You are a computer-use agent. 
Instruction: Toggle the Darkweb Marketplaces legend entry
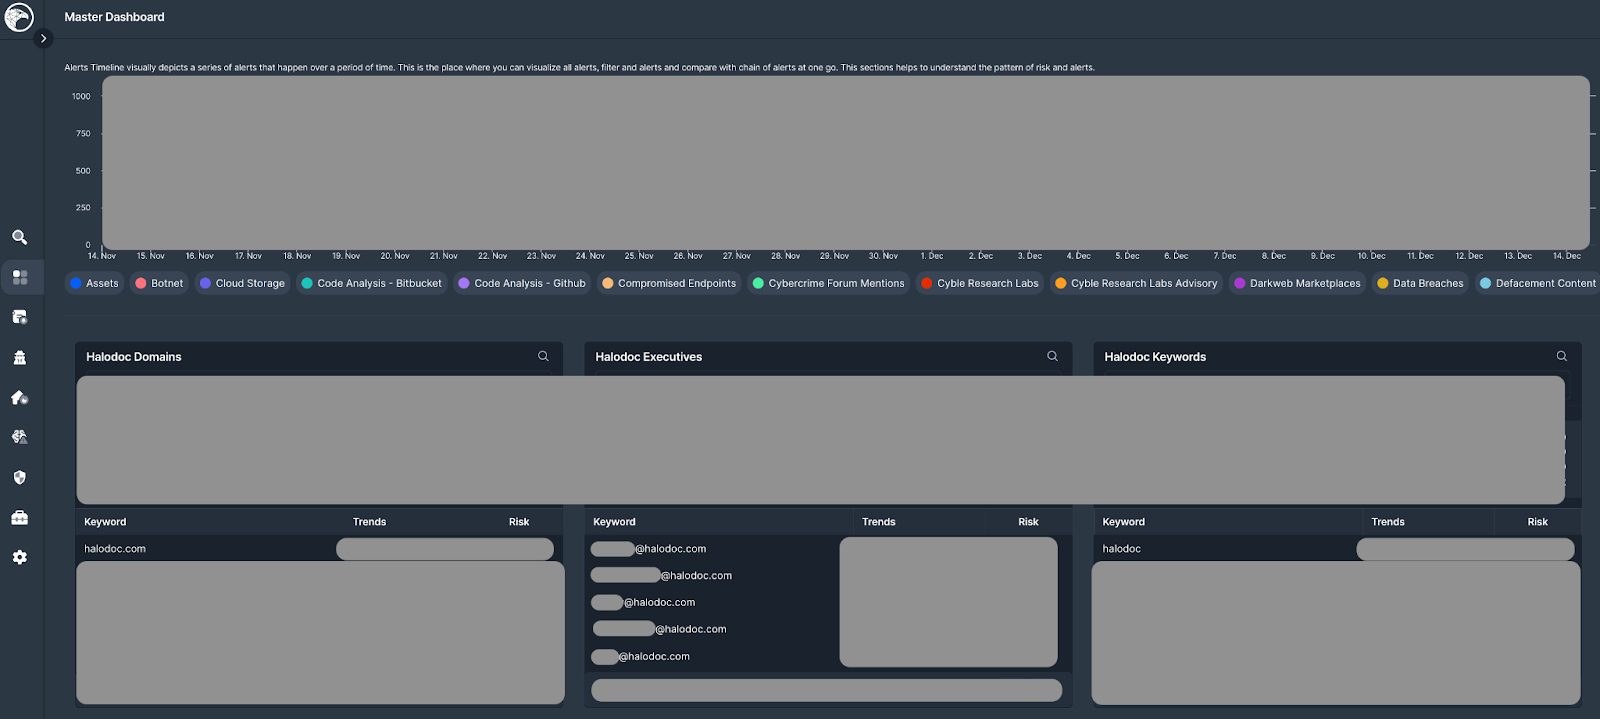pos(1297,283)
